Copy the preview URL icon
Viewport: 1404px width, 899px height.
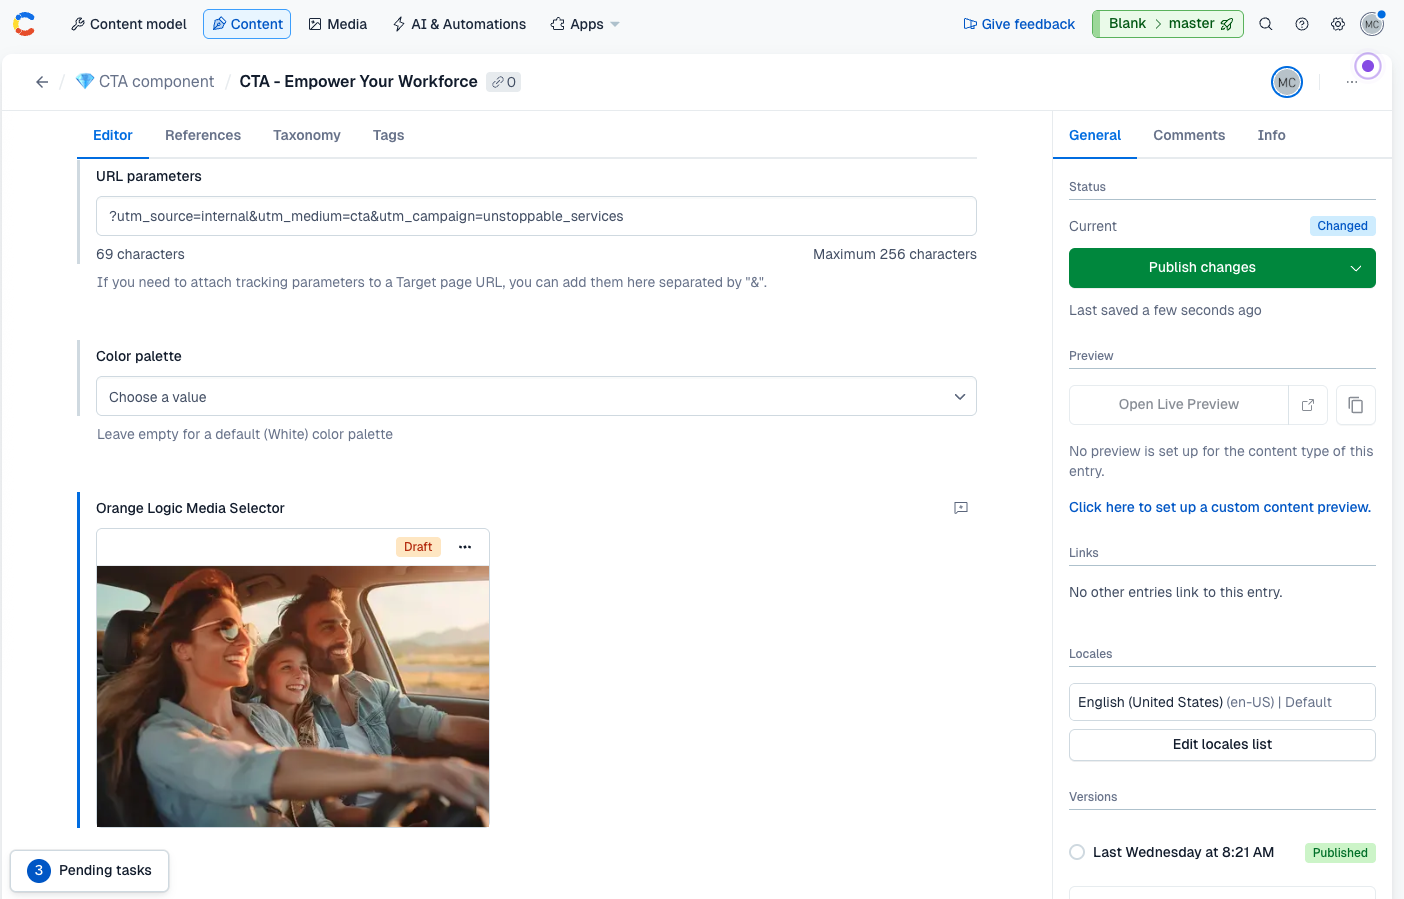click(1356, 405)
